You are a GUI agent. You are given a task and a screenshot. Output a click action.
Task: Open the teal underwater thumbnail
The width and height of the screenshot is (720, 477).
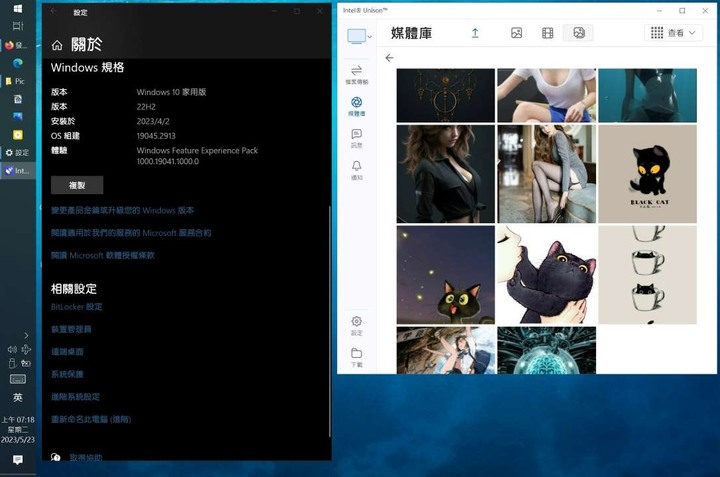(647, 95)
